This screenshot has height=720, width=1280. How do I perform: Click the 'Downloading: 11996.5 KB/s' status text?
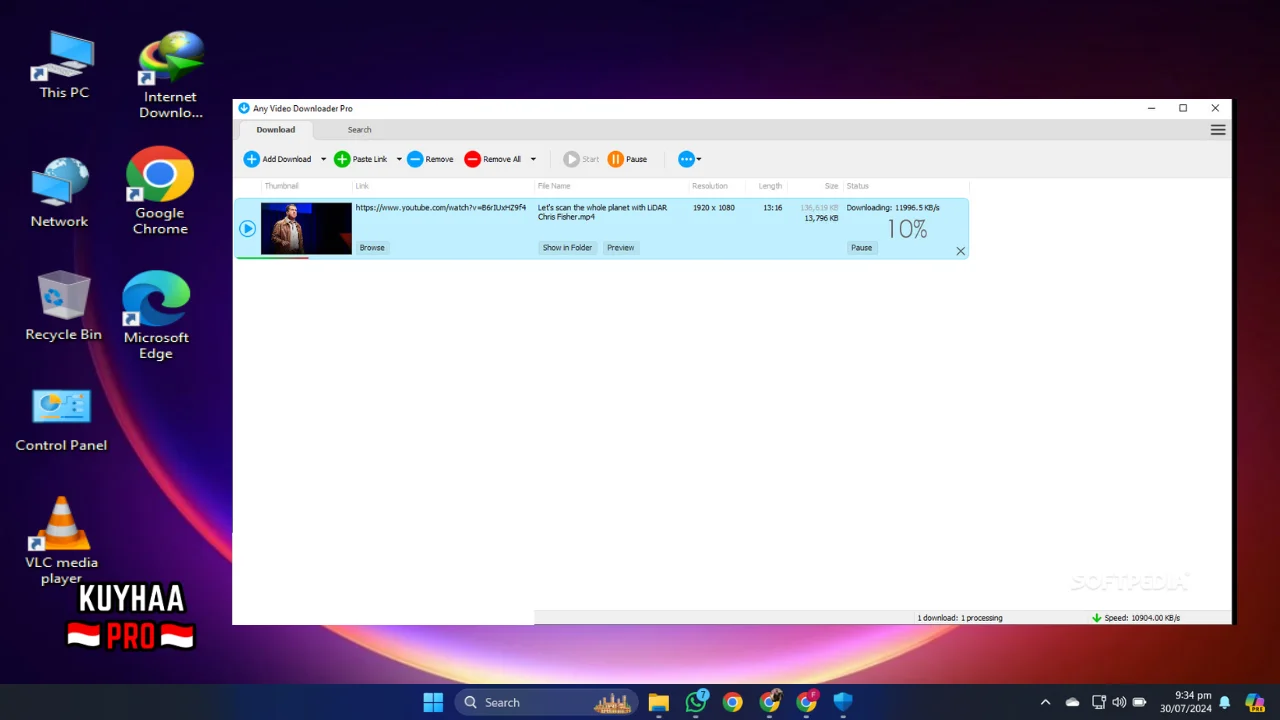coord(893,208)
